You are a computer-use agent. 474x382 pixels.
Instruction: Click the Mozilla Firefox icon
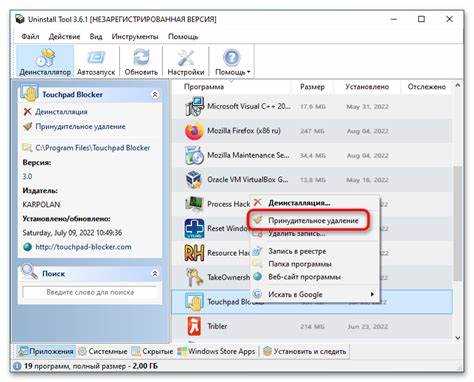click(194, 131)
